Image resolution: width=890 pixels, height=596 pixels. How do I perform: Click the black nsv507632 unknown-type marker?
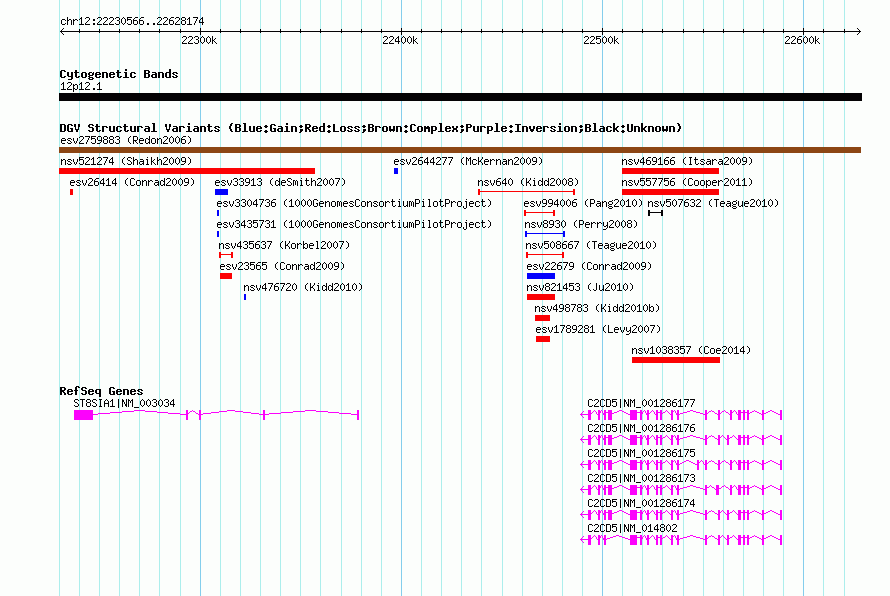pyautogui.click(x=656, y=213)
